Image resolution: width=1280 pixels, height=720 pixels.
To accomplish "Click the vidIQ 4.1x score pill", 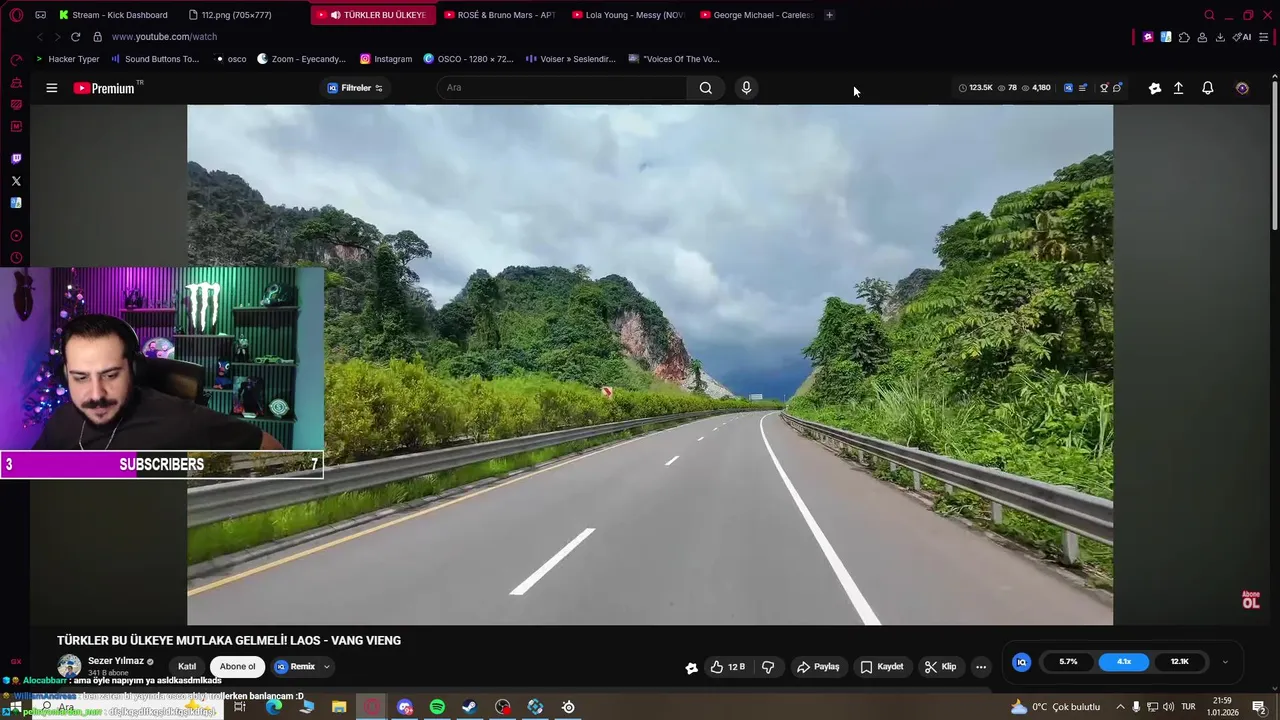I will (x=1124, y=662).
